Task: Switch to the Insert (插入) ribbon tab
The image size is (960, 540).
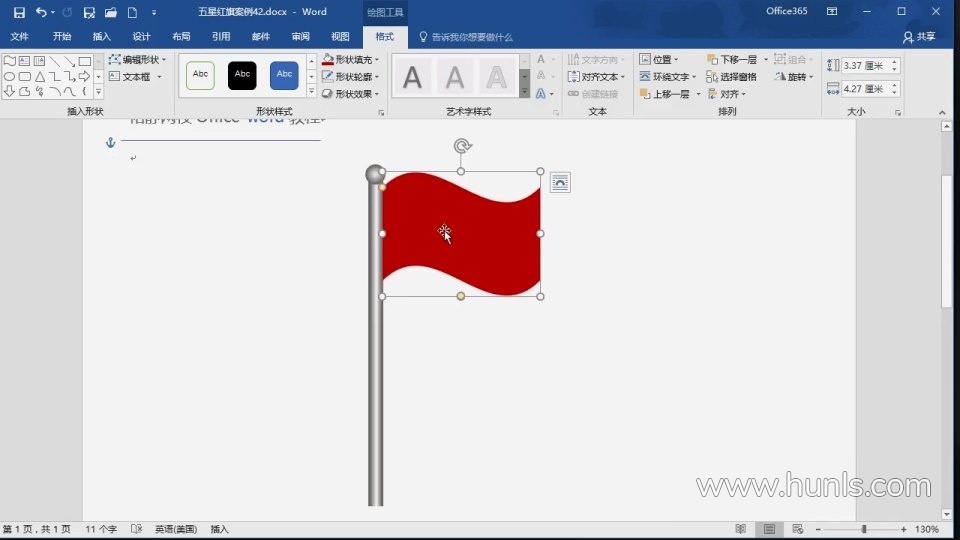Action: (102, 37)
